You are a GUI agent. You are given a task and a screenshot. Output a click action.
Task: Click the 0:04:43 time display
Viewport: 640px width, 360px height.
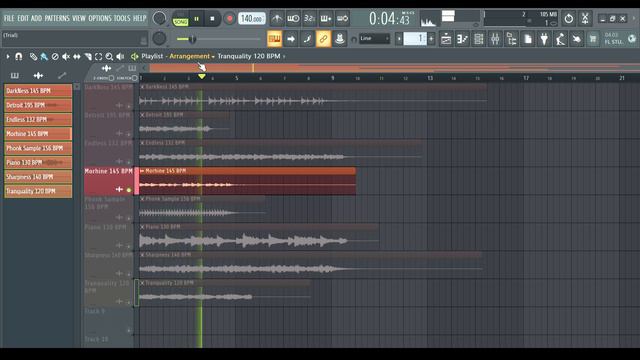pyautogui.click(x=389, y=19)
